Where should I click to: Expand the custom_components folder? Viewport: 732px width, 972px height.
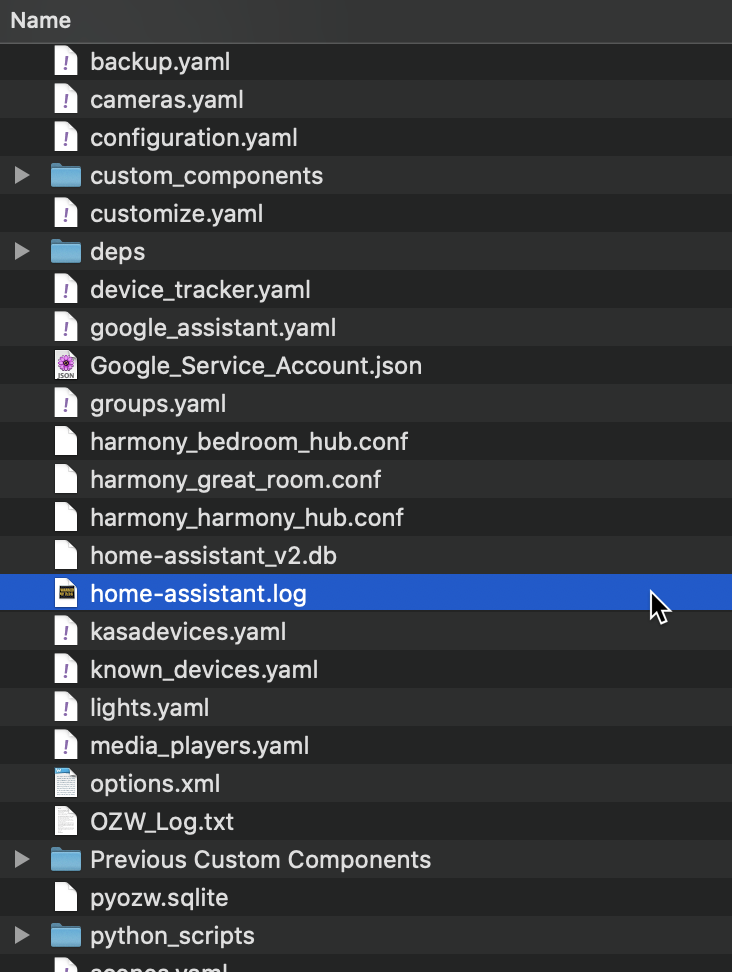click(22, 176)
